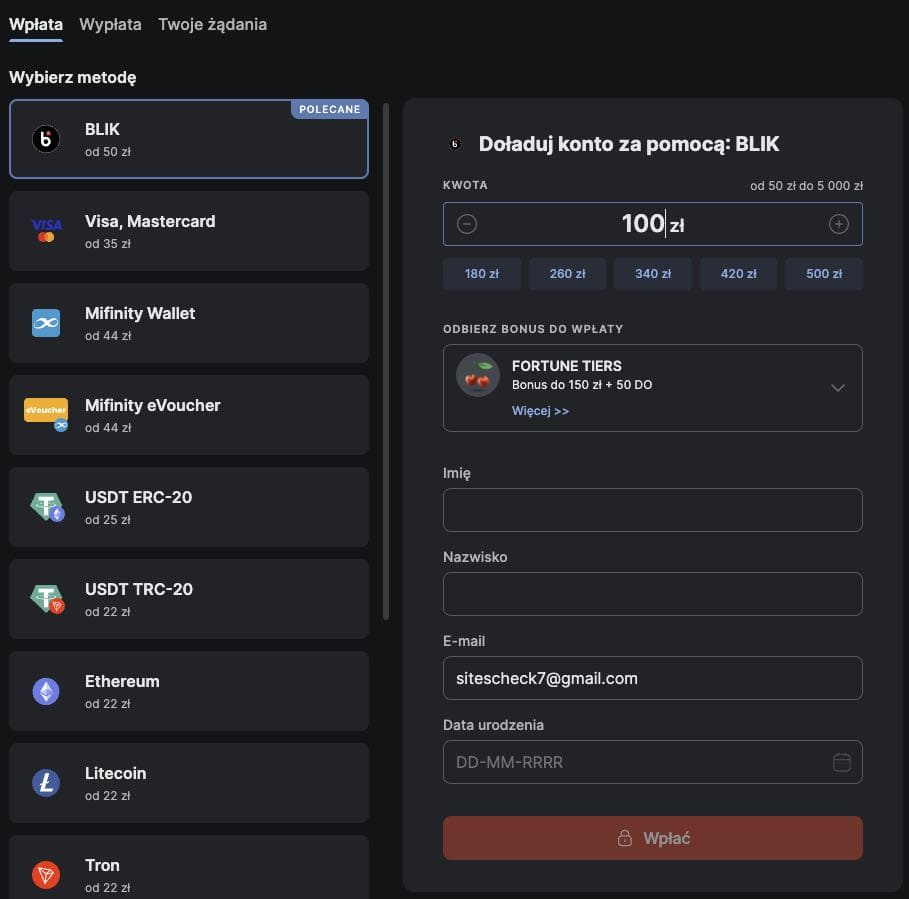
Task: Pick the Litecoin coin icon
Action: [x=46, y=783]
